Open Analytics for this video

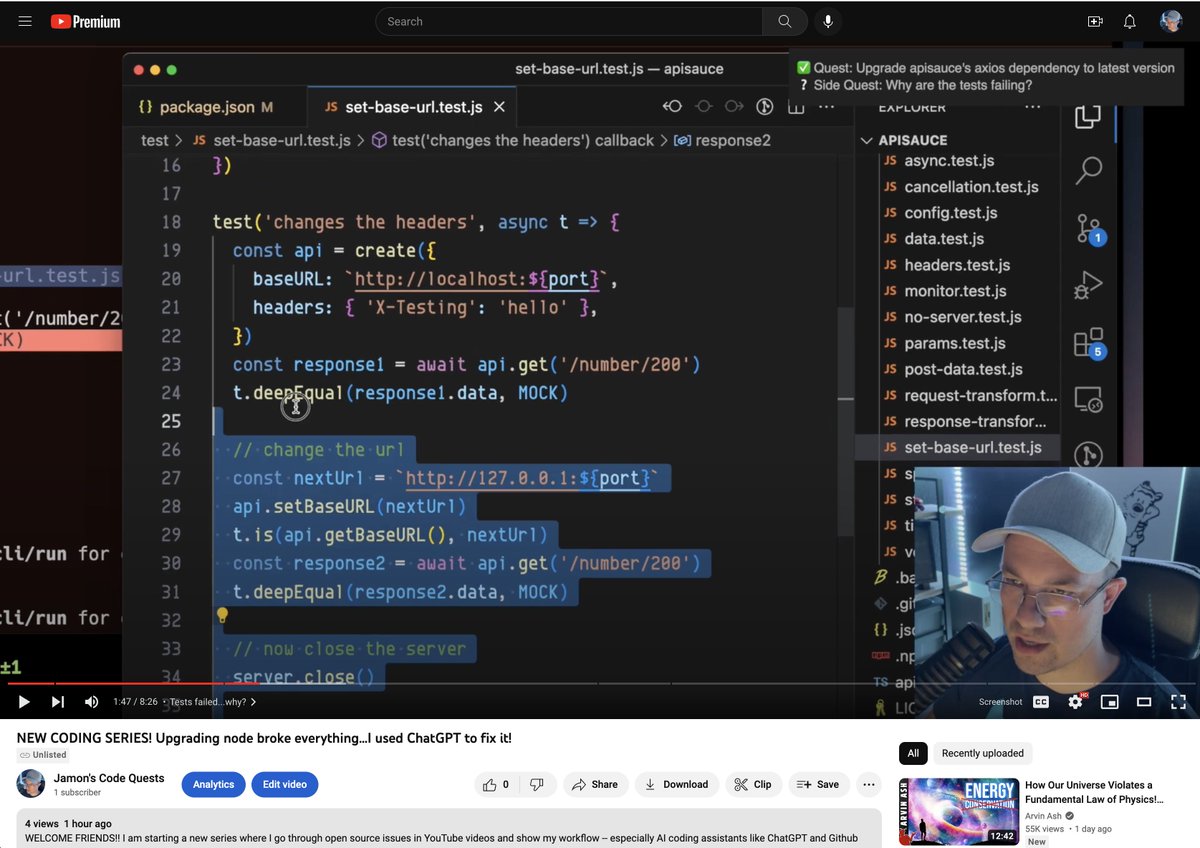(213, 785)
